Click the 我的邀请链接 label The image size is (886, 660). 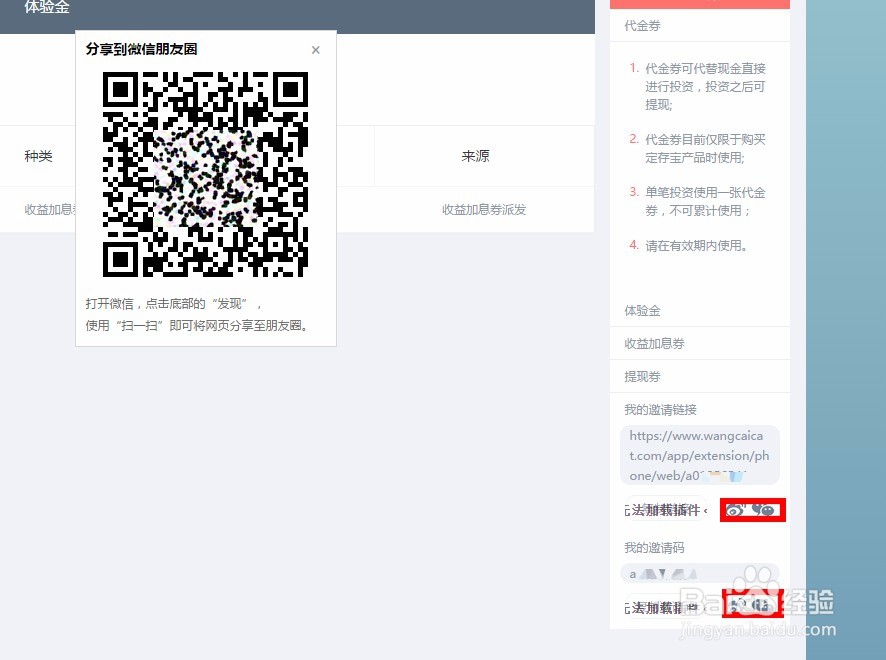660,410
